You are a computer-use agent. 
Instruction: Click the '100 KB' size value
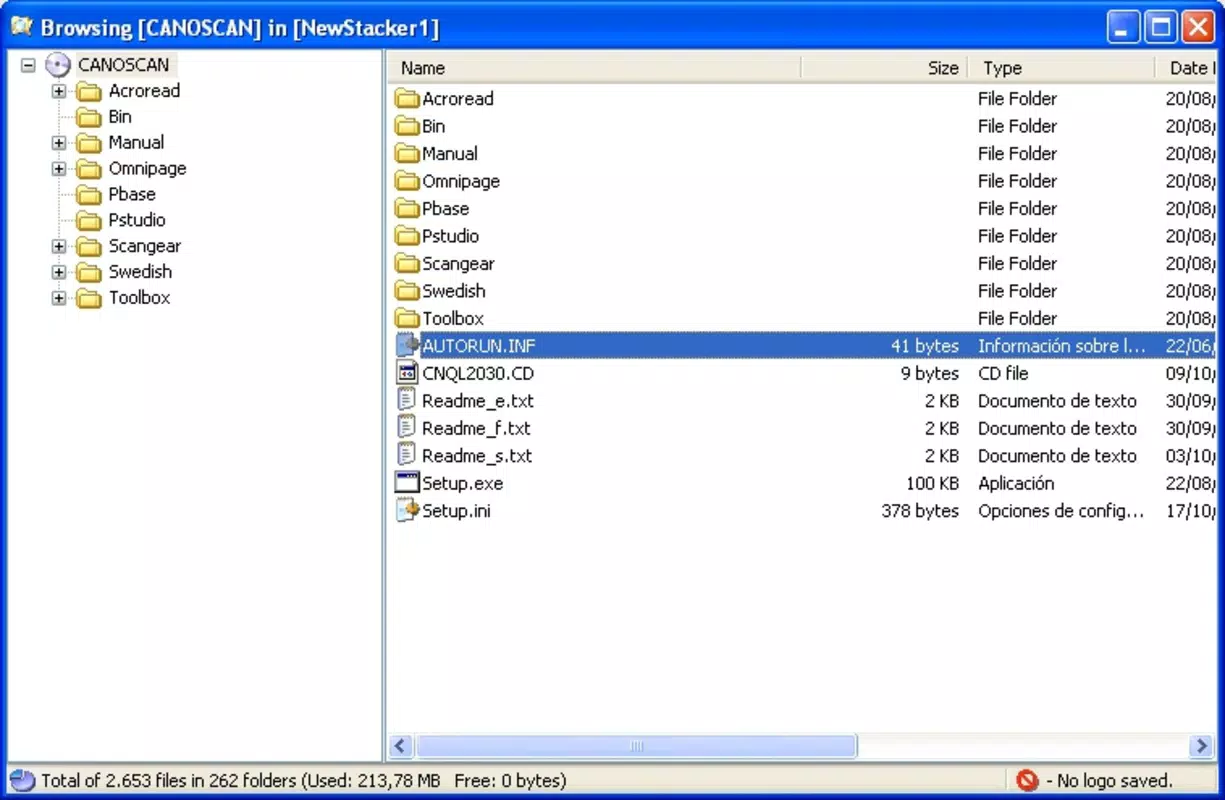[x=933, y=483]
